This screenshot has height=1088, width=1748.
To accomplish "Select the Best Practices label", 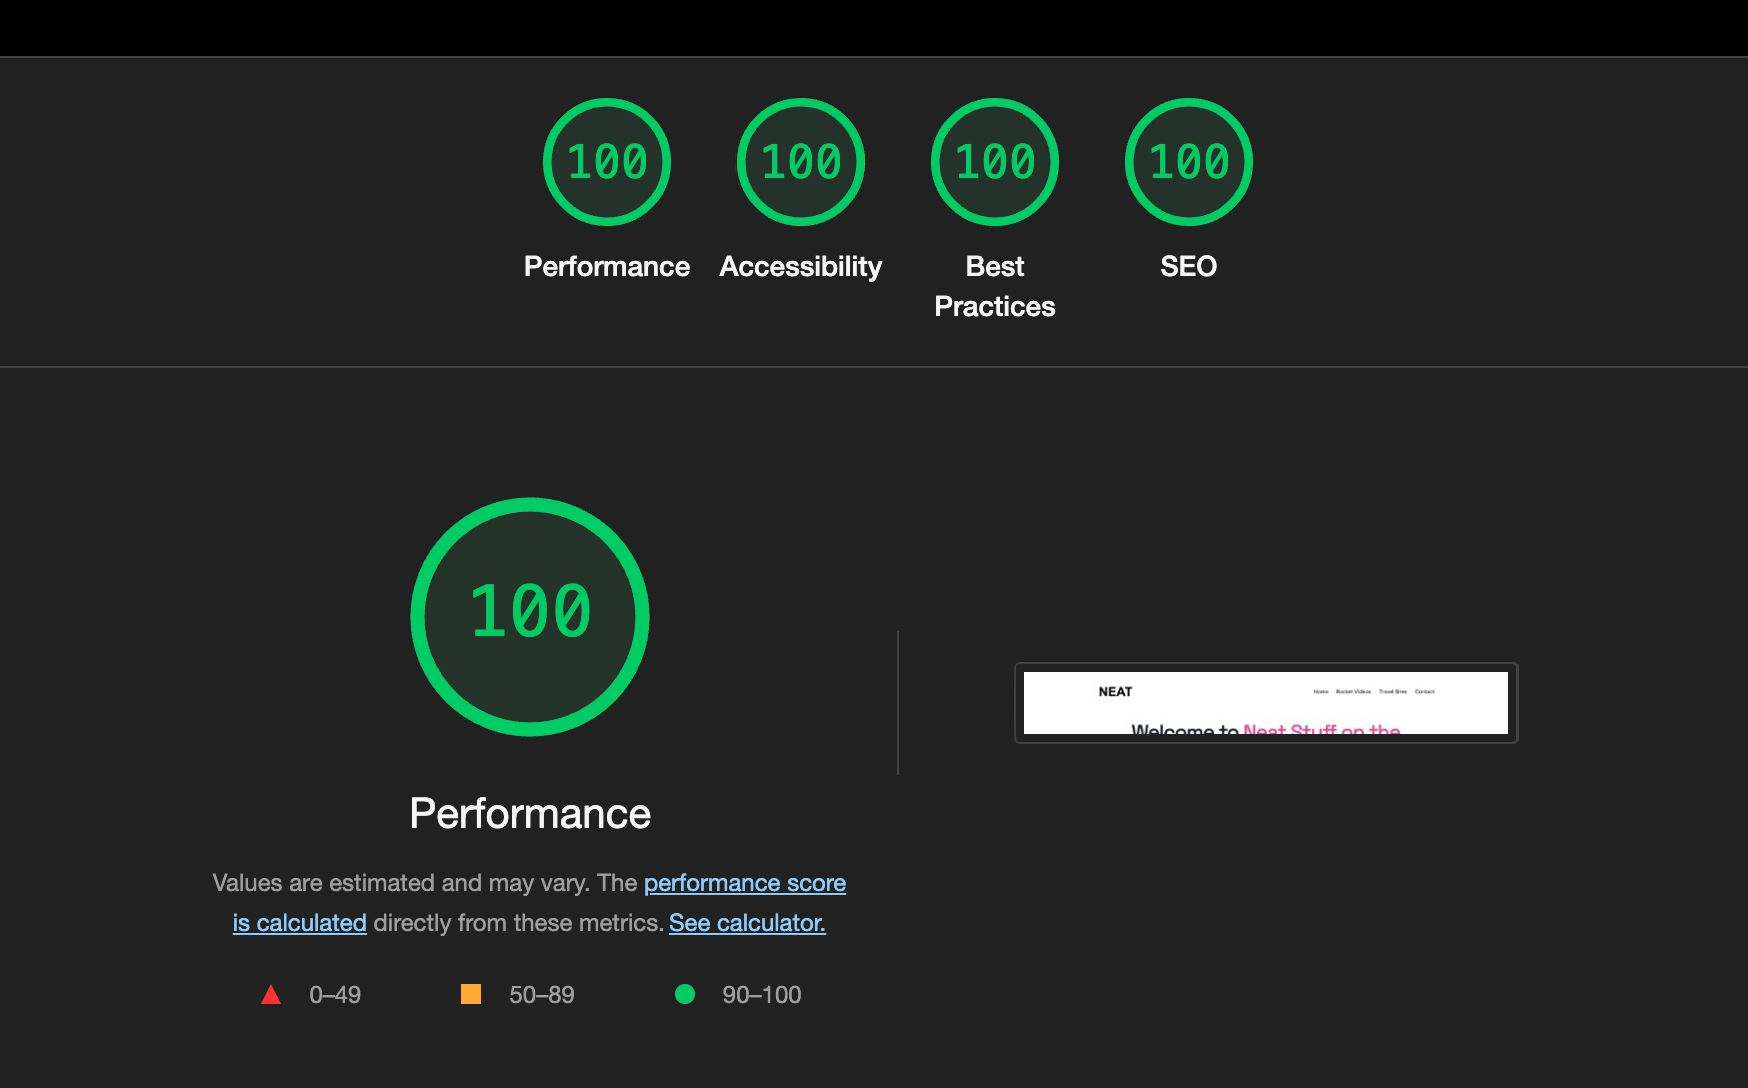I will pos(994,286).
